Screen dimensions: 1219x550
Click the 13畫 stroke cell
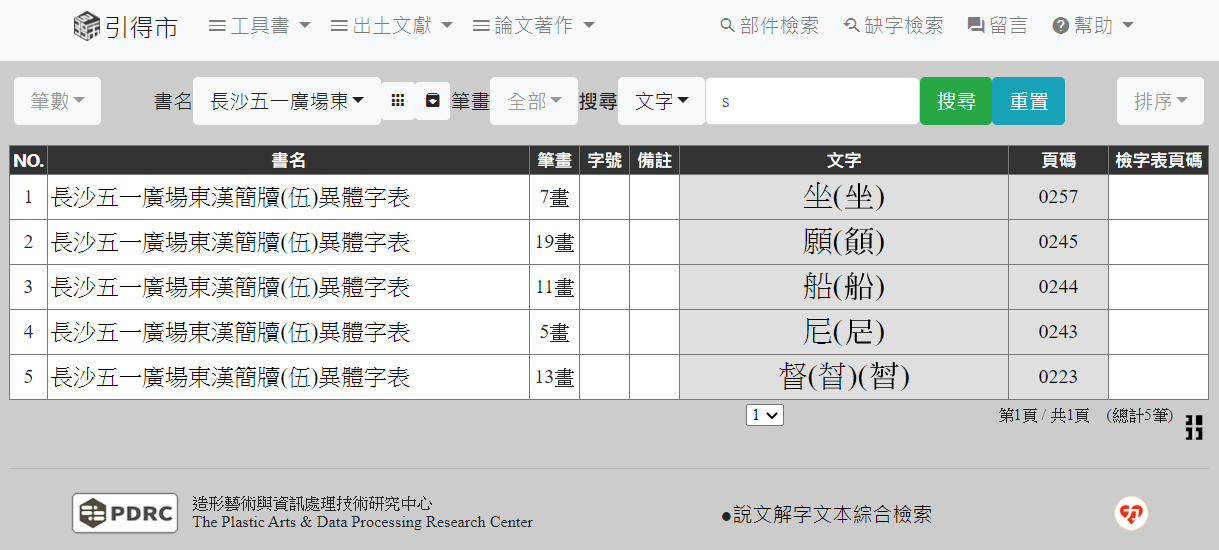pos(555,378)
